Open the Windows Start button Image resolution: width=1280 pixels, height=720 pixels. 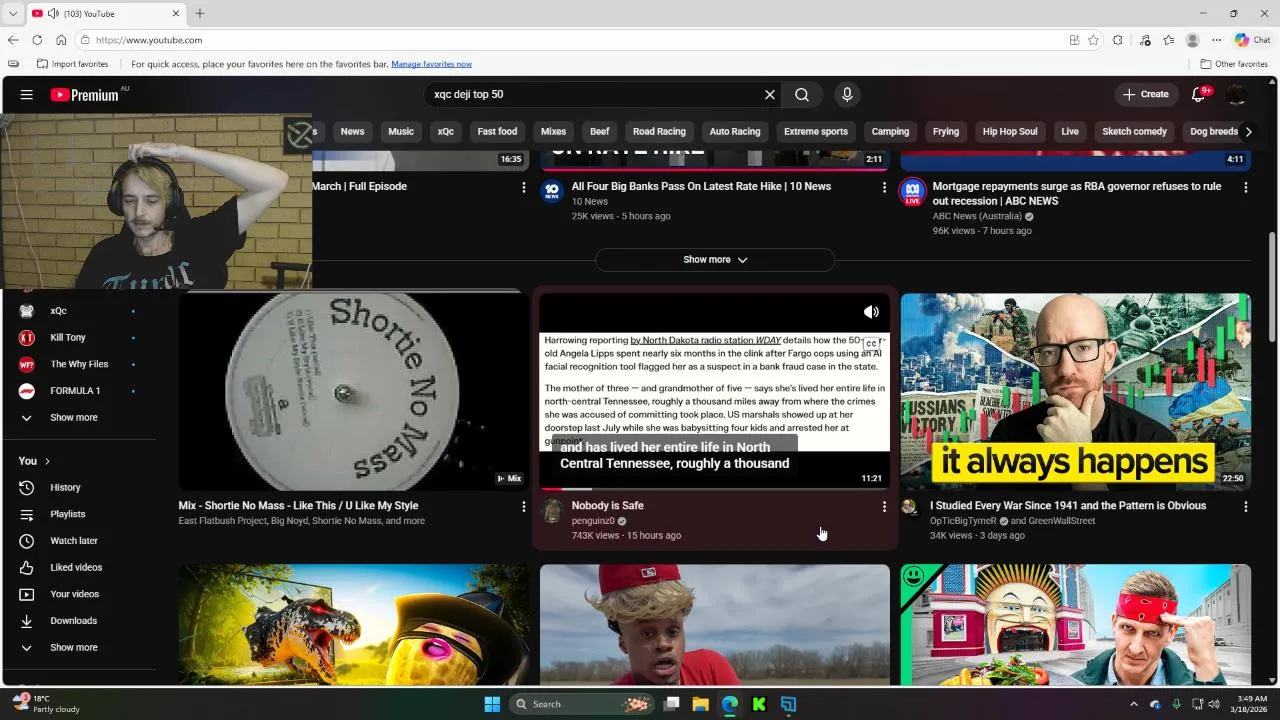pos(492,704)
